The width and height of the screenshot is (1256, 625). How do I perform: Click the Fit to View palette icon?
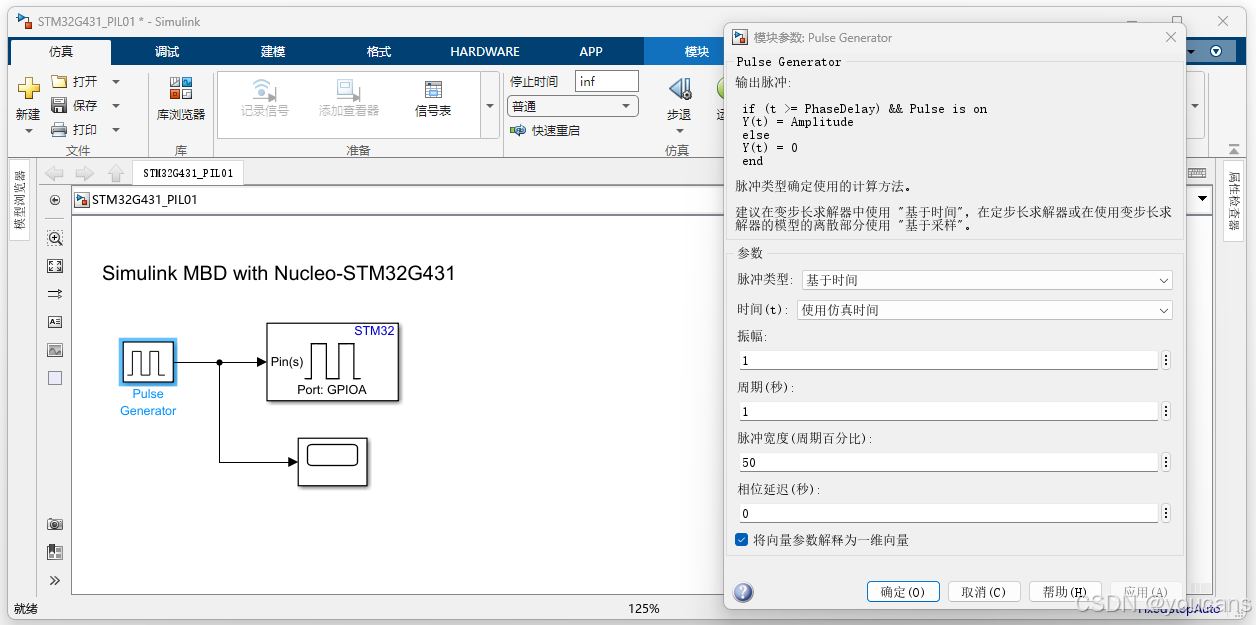[x=55, y=266]
